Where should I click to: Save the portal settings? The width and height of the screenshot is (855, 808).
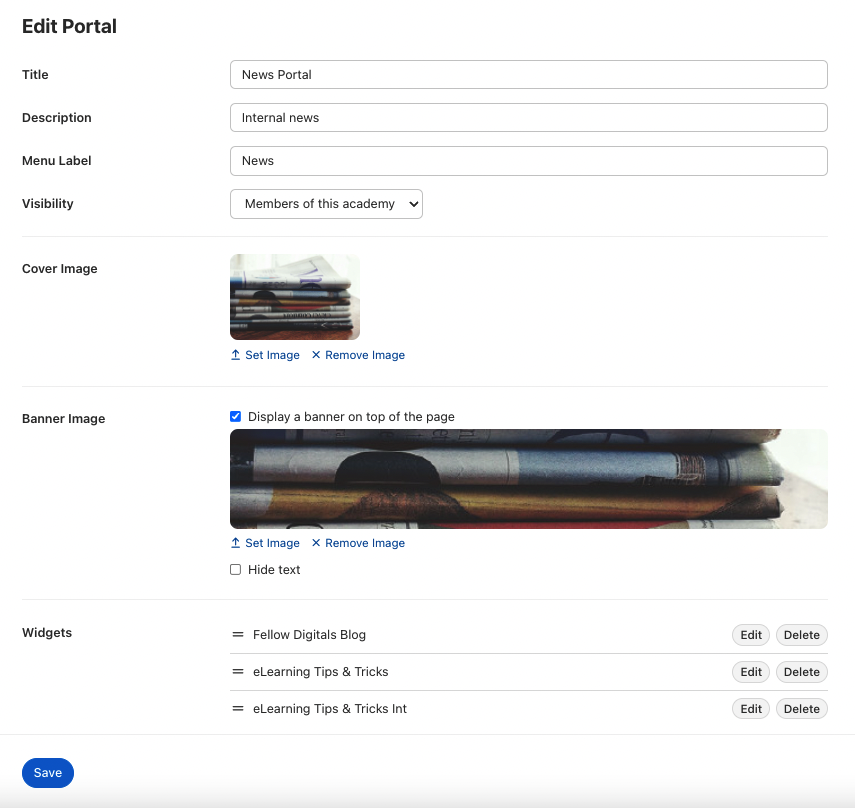coord(48,773)
